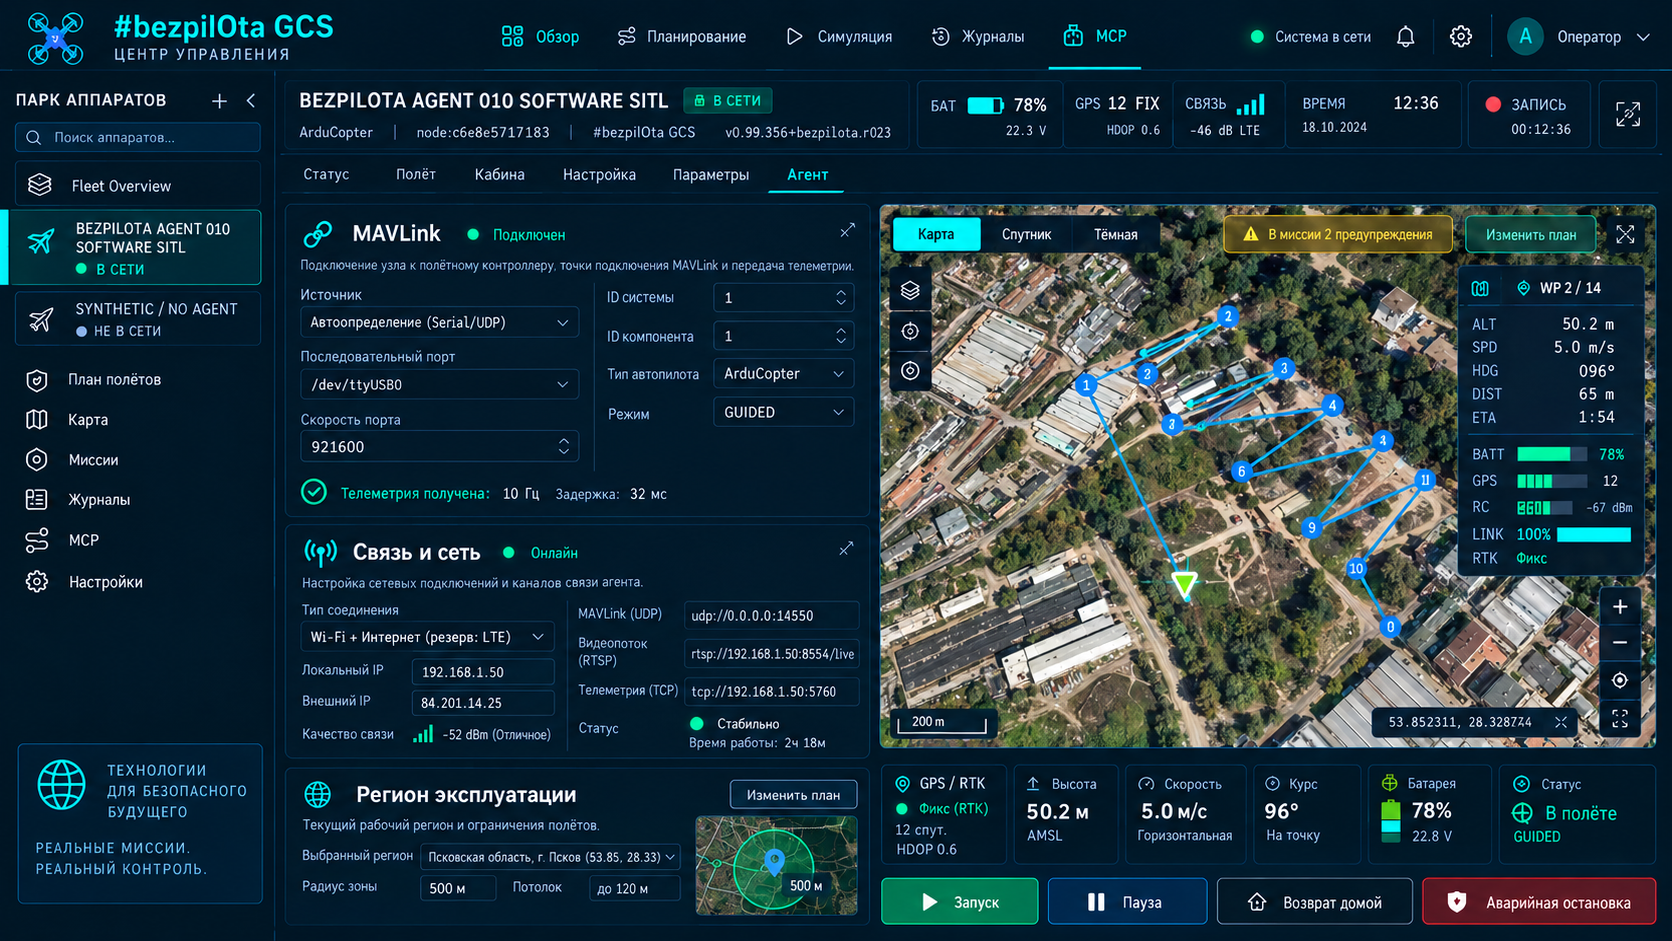The width and height of the screenshot is (1672, 941).
Task: Click the LINK 100% progress bar
Action: (1594, 535)
